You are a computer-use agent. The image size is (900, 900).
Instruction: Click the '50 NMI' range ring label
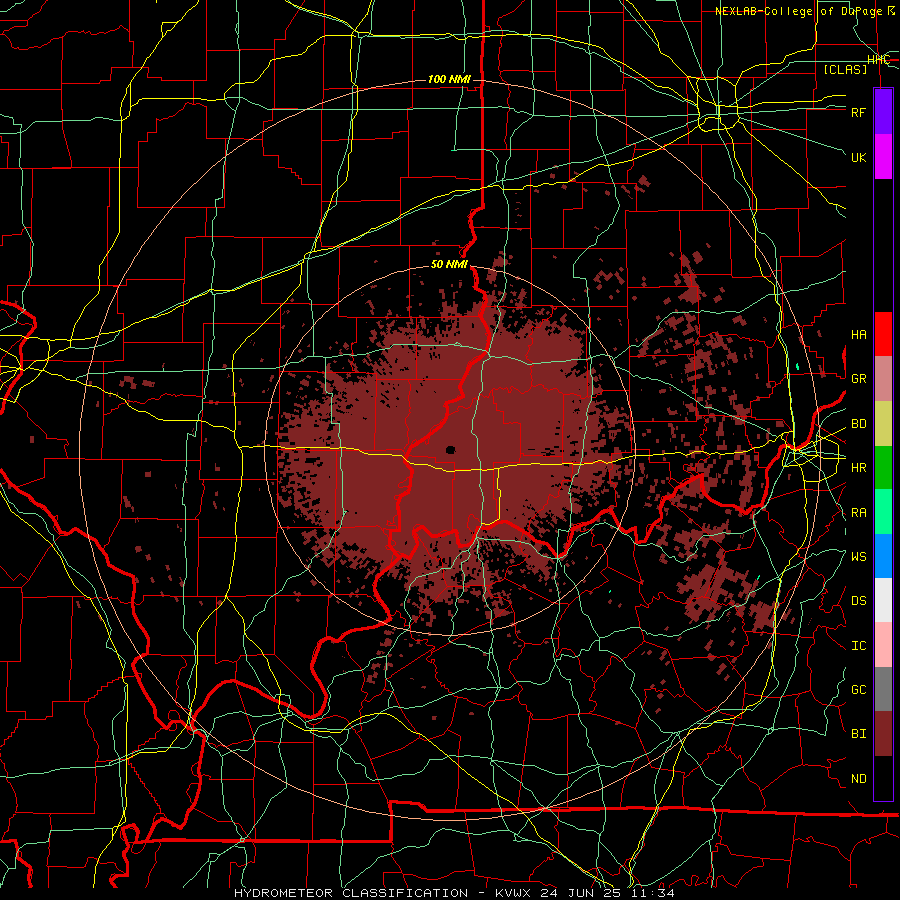point(449,264)
